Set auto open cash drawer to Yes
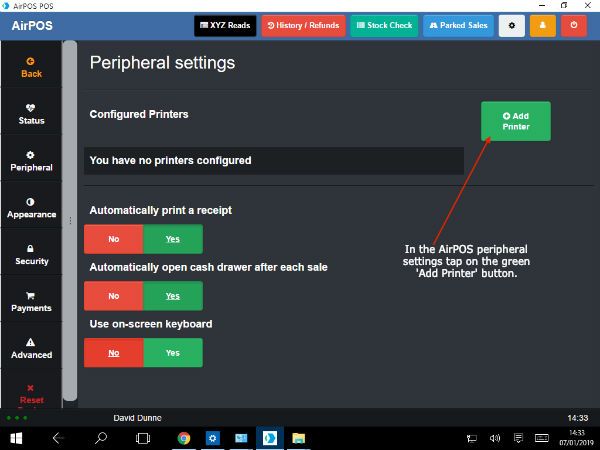This screenshot has width=600, height=450. [x=173, y=296]
